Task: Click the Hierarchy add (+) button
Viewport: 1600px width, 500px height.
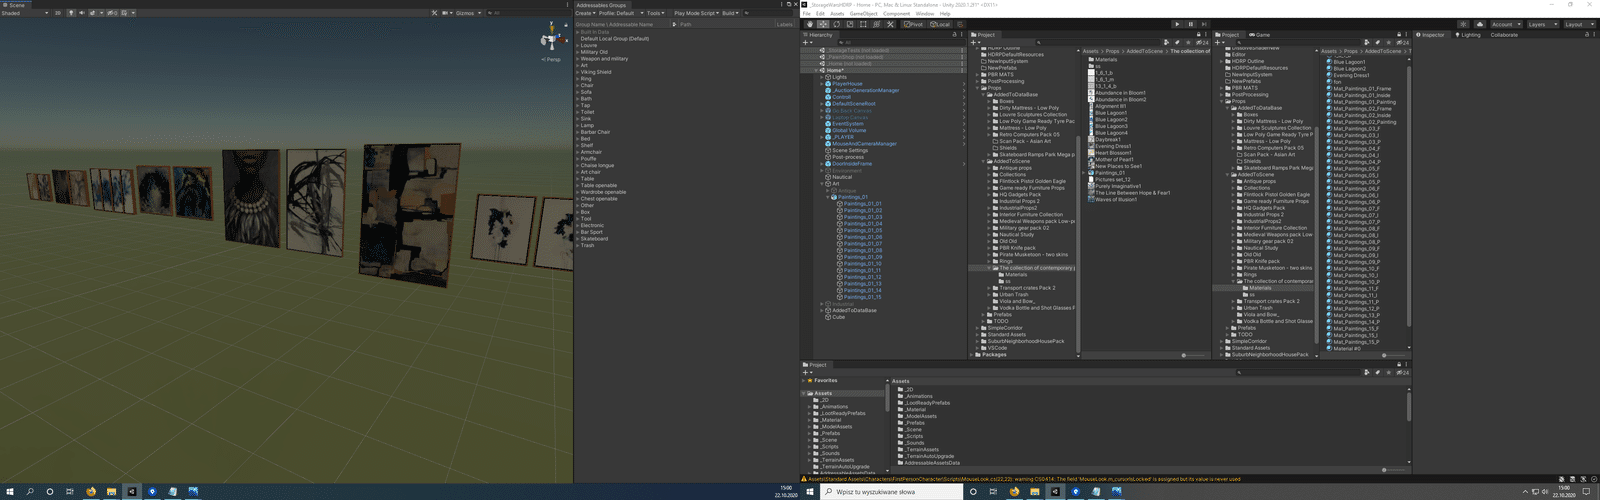Action: point(806,43)
